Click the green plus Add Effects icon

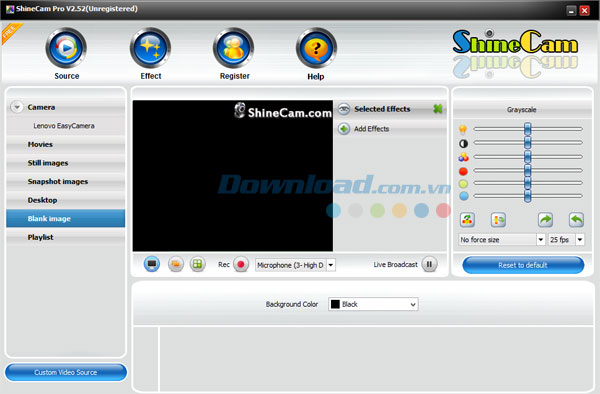pyautogui.click(x=344, y=129)
